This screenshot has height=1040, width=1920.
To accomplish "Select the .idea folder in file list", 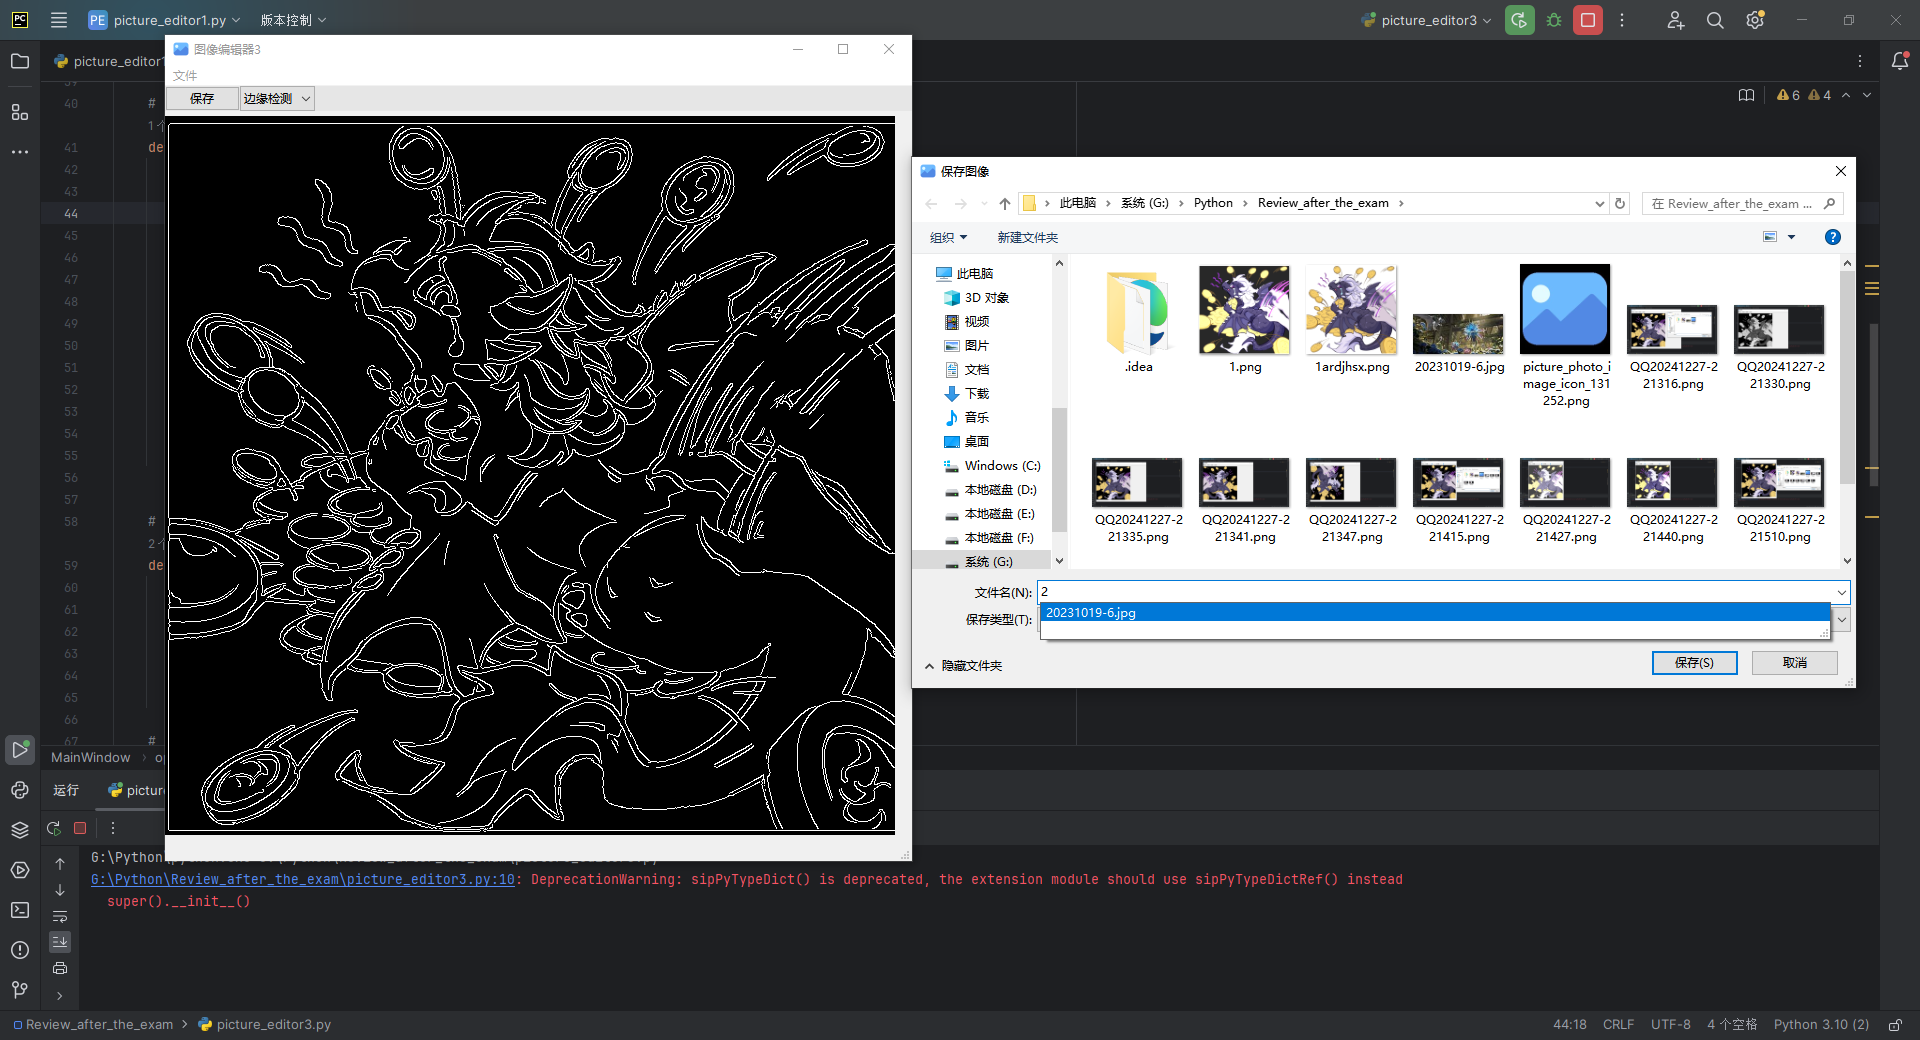I will click(1138, 320).
